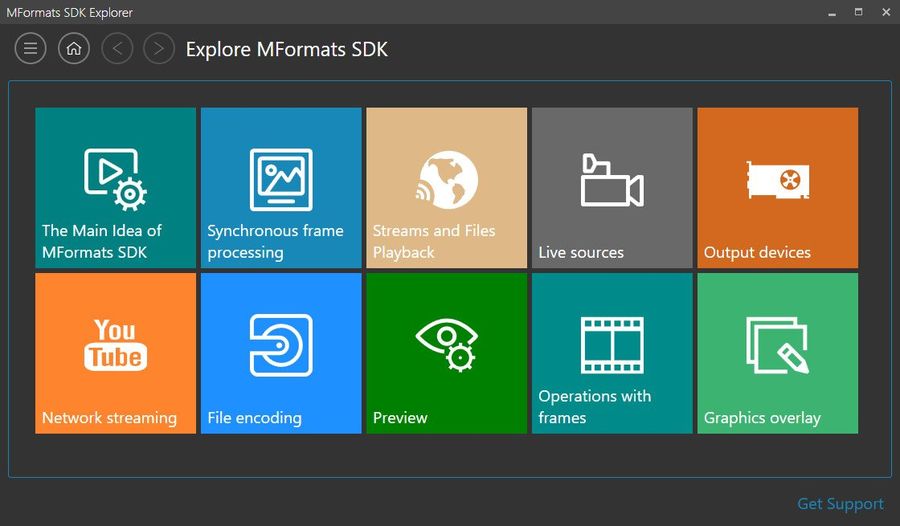Image resolution: width=900 pixels, height=526 pixels.
Task: Open The Main Idea of MFormats SDK tile
Action: pyautogui.click(x=115, y=188)
